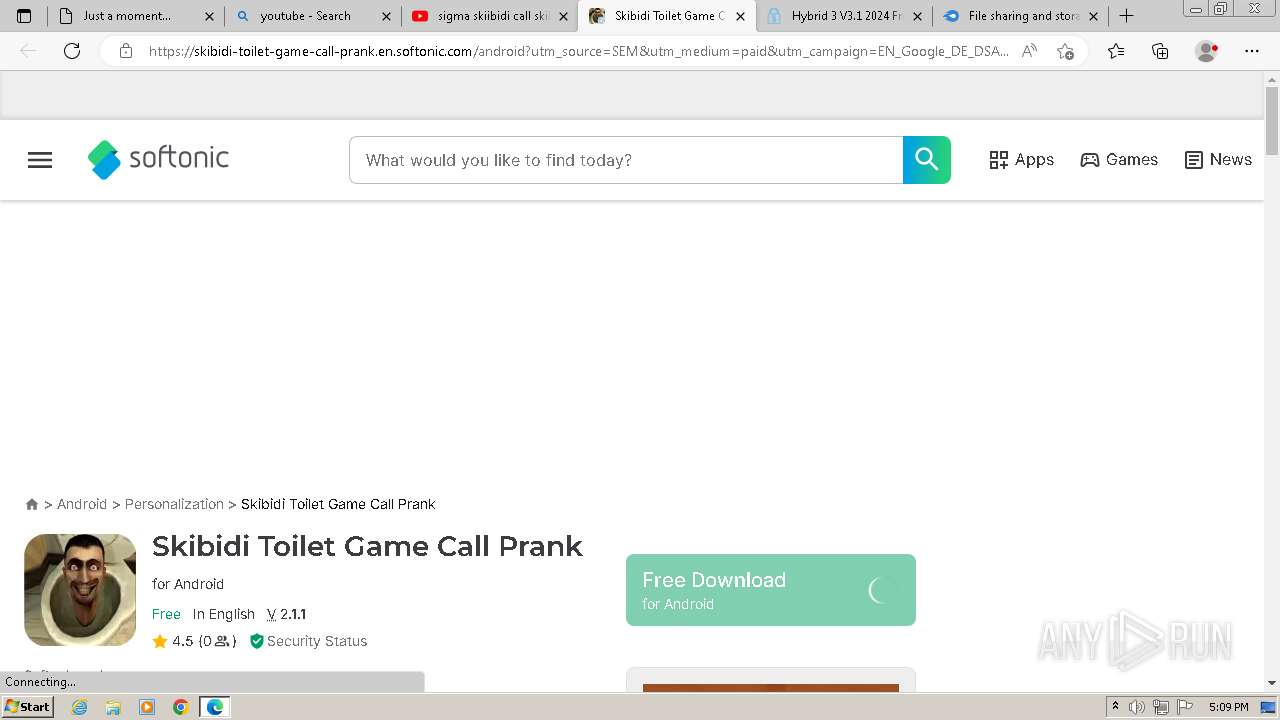The width and height of the screenshot is (1280, 720).
Task: Click the Free Download for Android button
Action: [771, 590]
